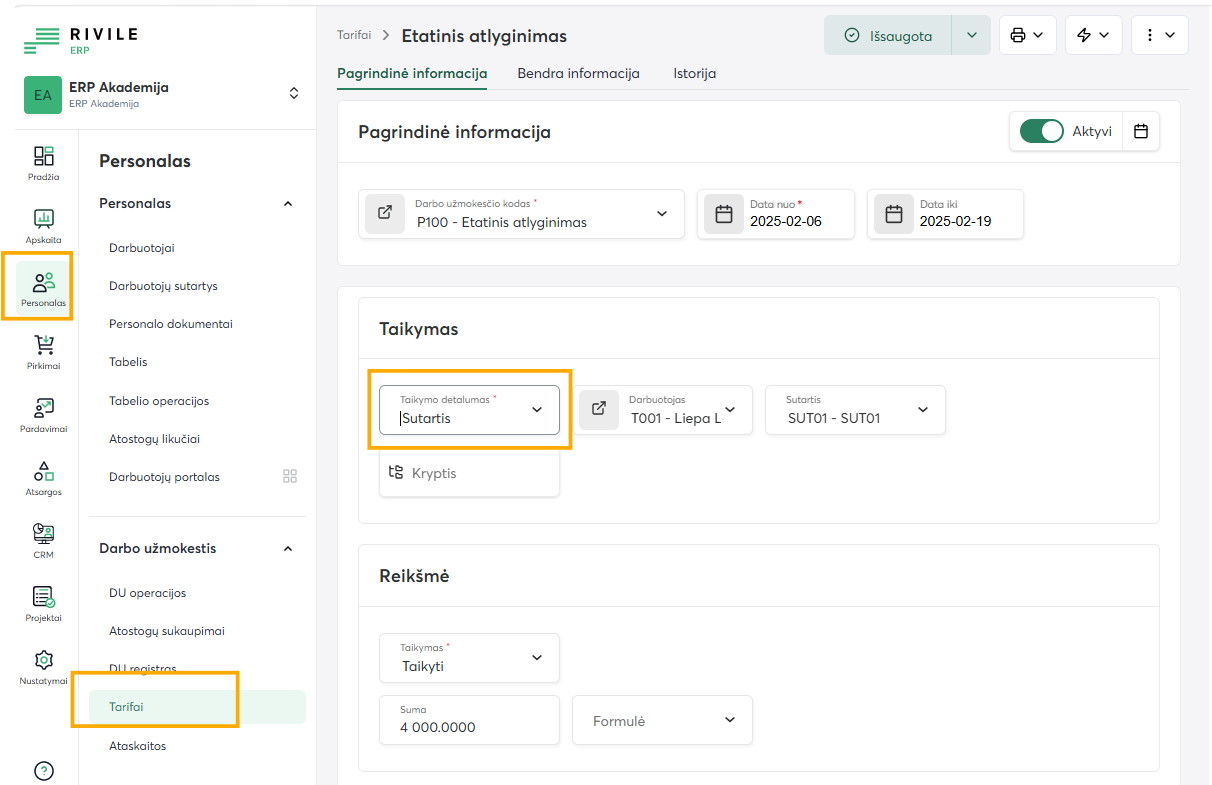Open Darbuotojų sutartys in sidebar
1212x785 pixels.
point(163,286)
